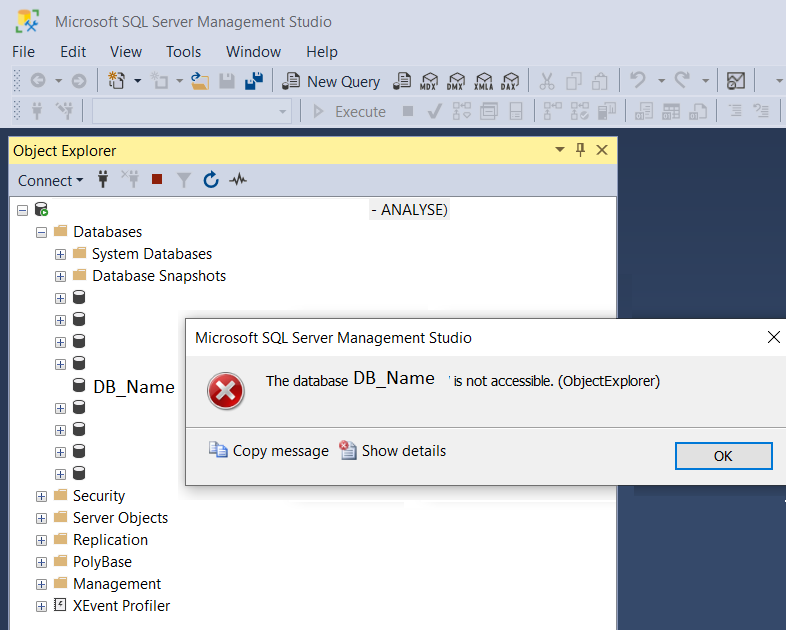Collapse the Databases folder
The image size is (786, 630).
point(41,233)
